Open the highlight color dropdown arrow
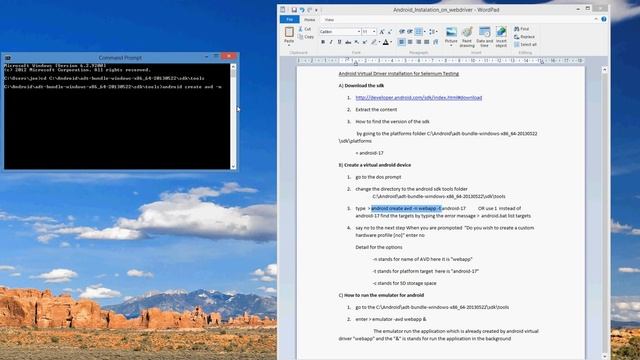 point(379,42)
